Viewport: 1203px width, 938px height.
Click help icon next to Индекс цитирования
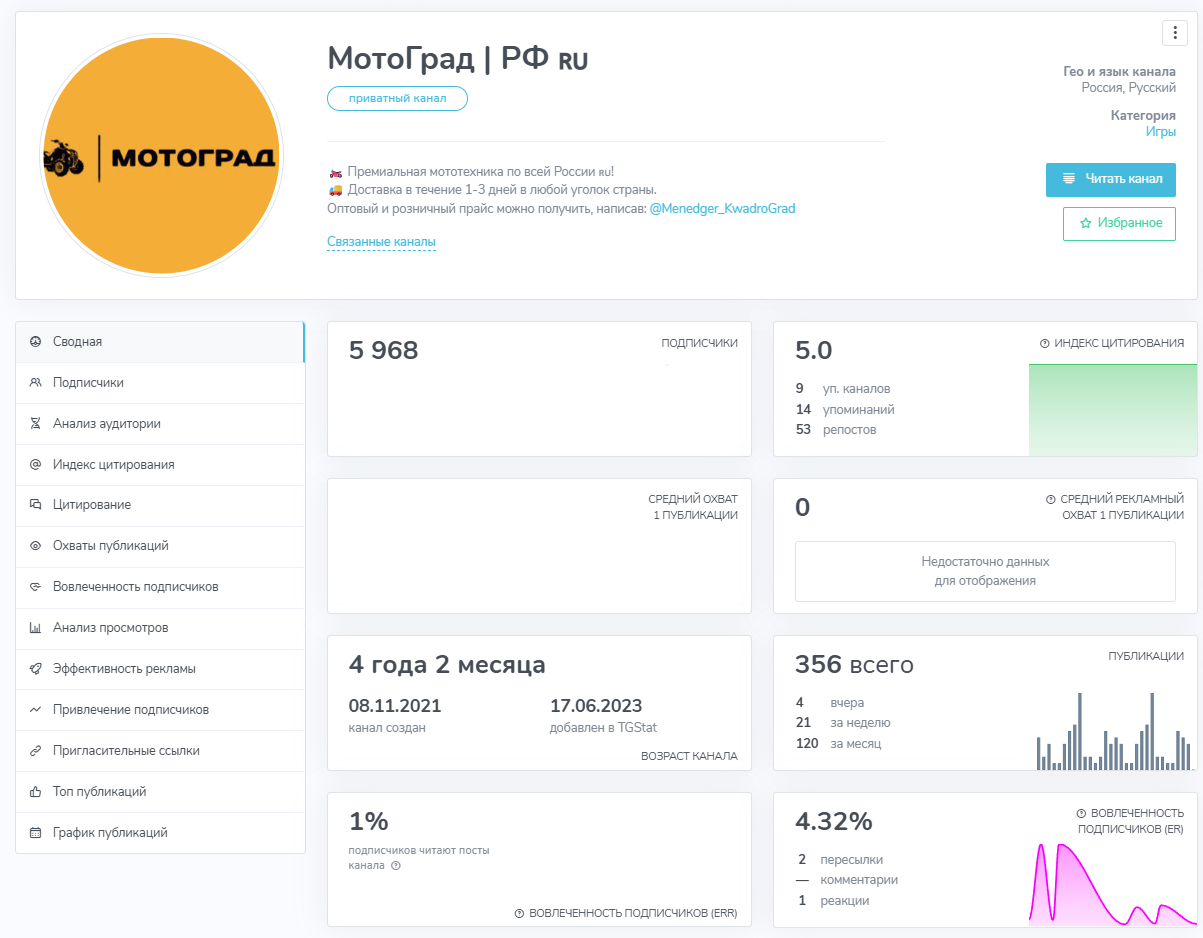tap(1045, 343)
